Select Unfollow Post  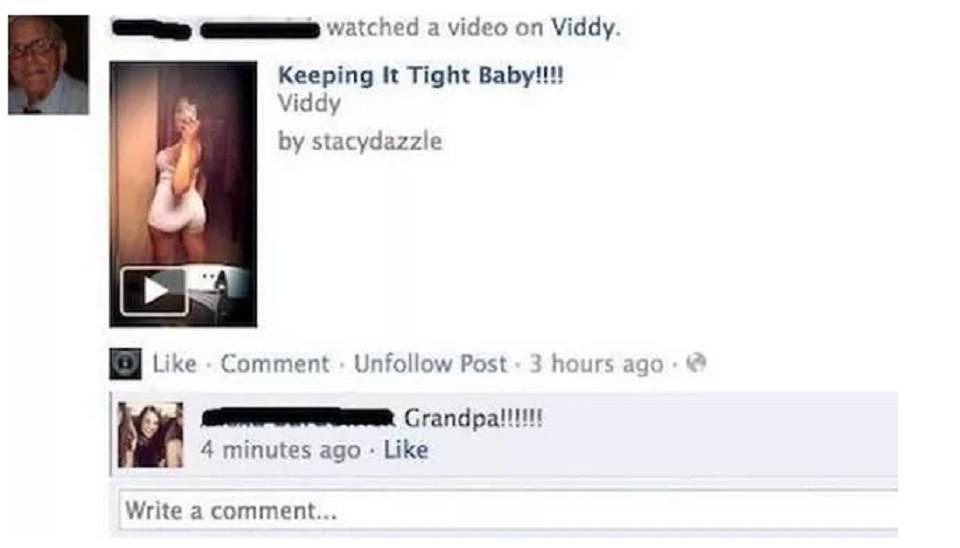click(x=430, y=364)
